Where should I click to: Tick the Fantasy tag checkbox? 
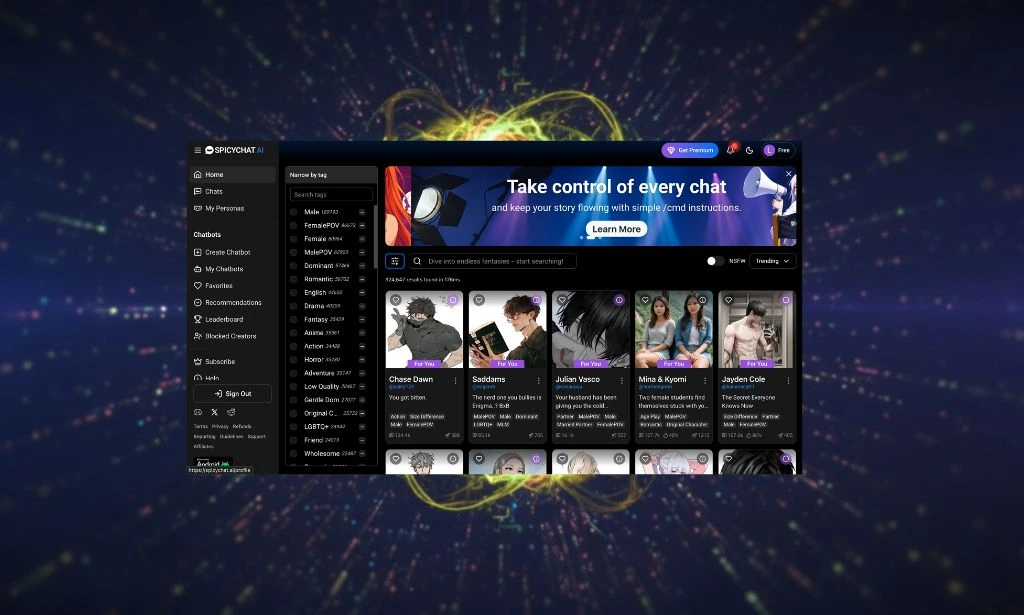tap(294, 319)
